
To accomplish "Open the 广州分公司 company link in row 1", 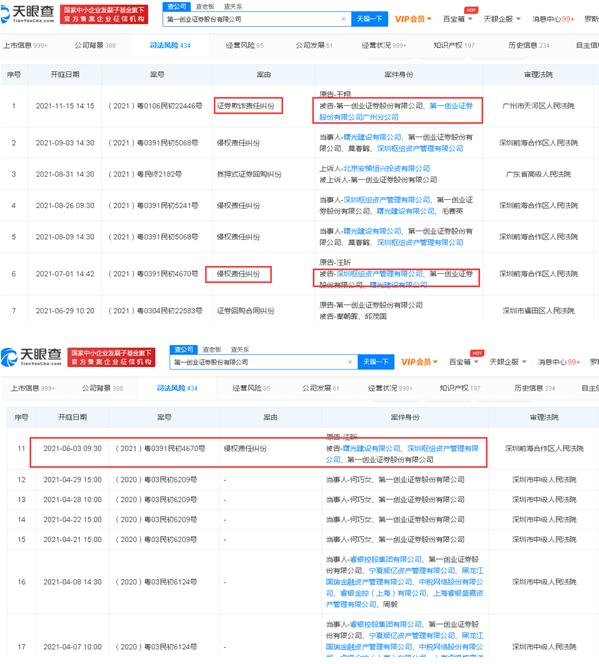I will click(x=396, y=111).
